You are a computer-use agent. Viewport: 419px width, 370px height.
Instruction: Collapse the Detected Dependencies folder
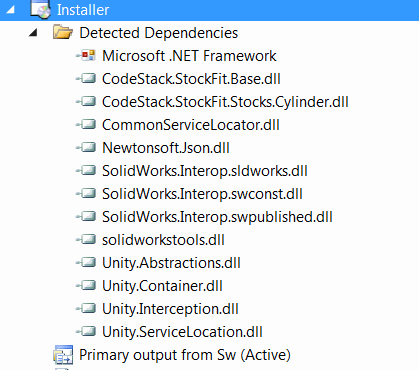coord(33,33)
